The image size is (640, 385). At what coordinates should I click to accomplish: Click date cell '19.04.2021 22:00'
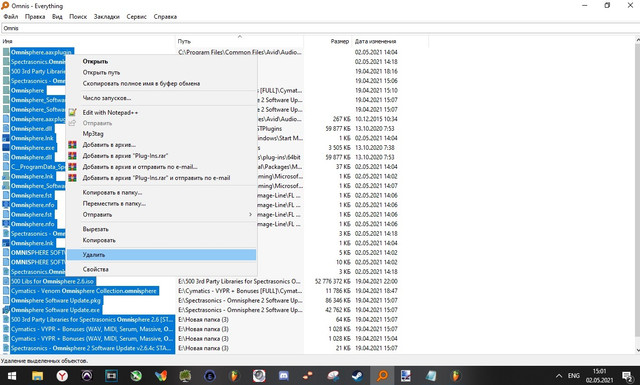pos(376,281)
